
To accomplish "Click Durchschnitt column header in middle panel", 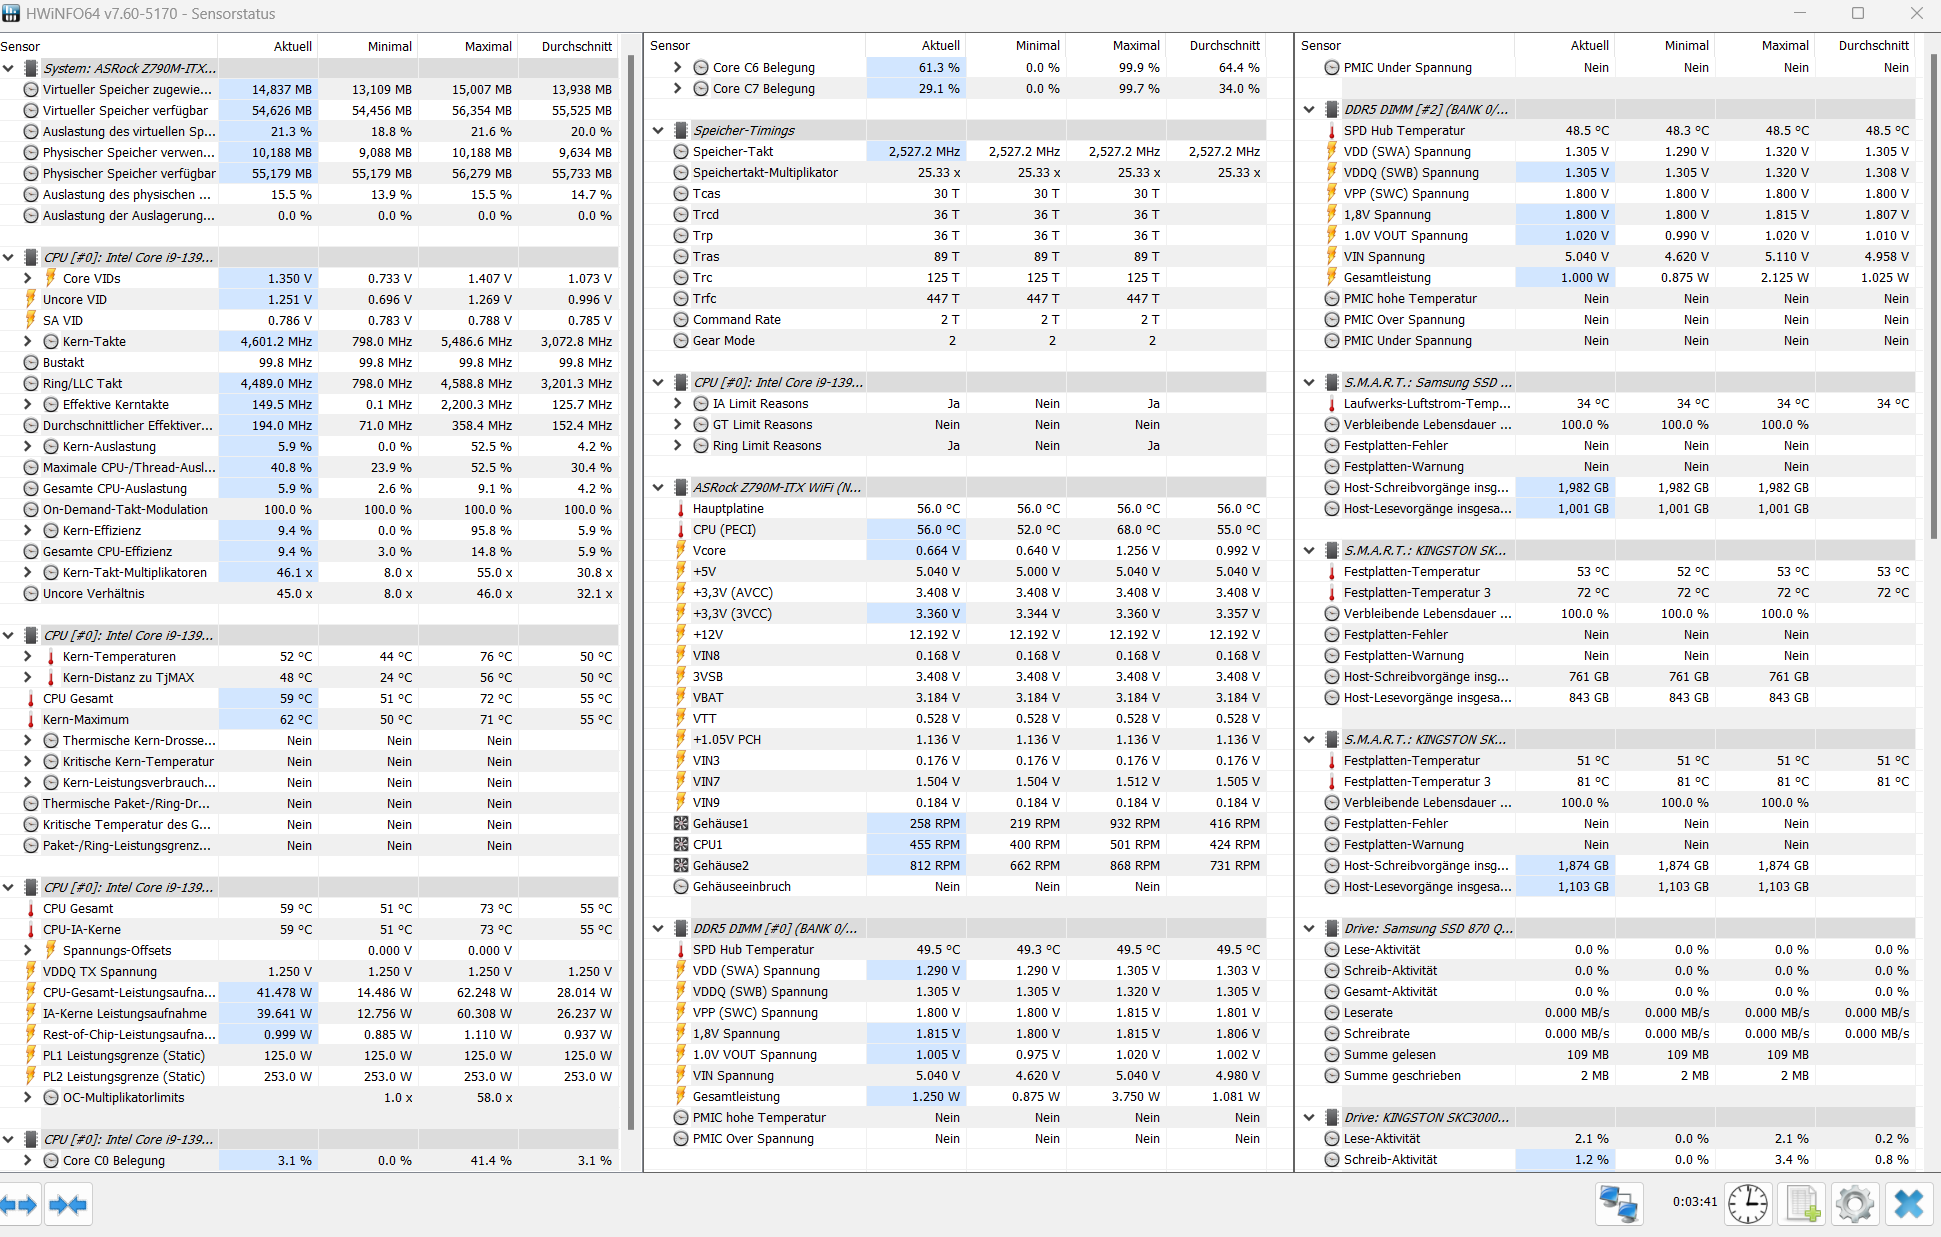I will tap(1224, 45).
